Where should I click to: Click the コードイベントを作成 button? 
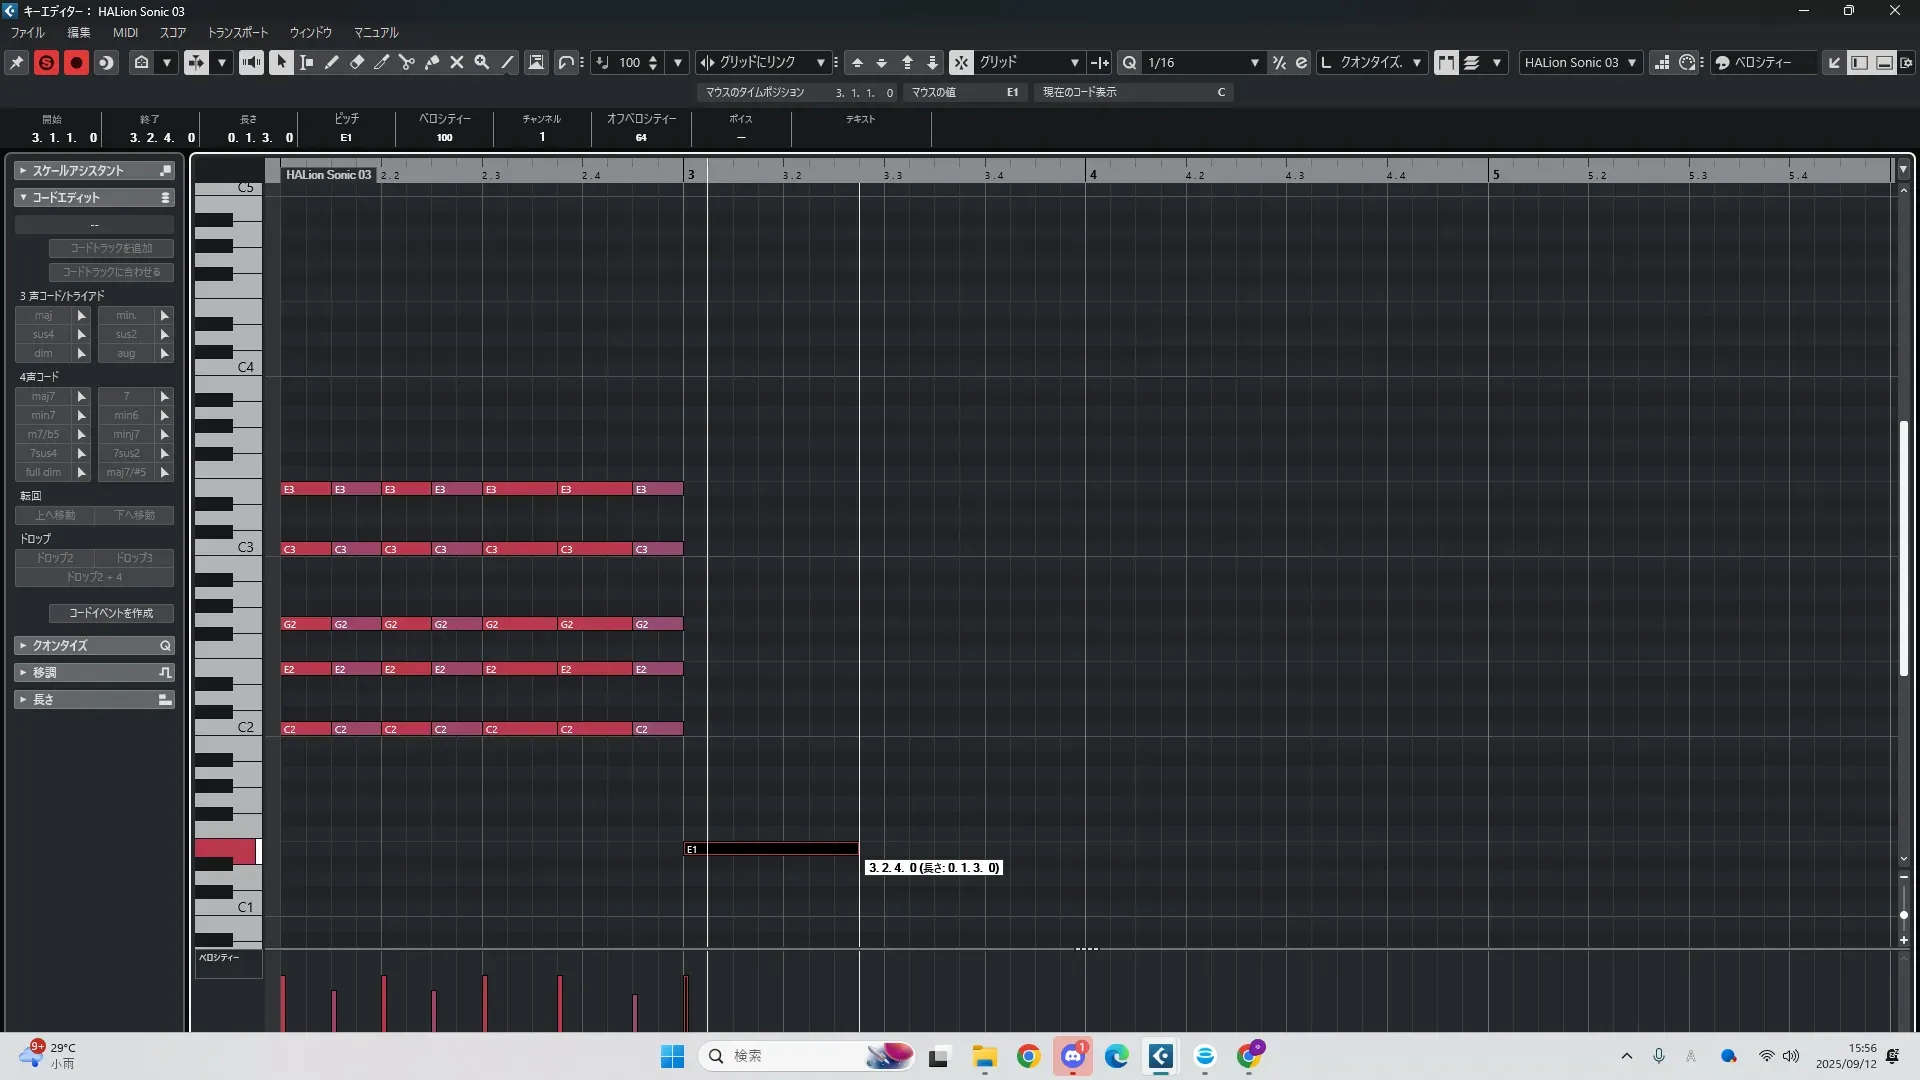111,613
